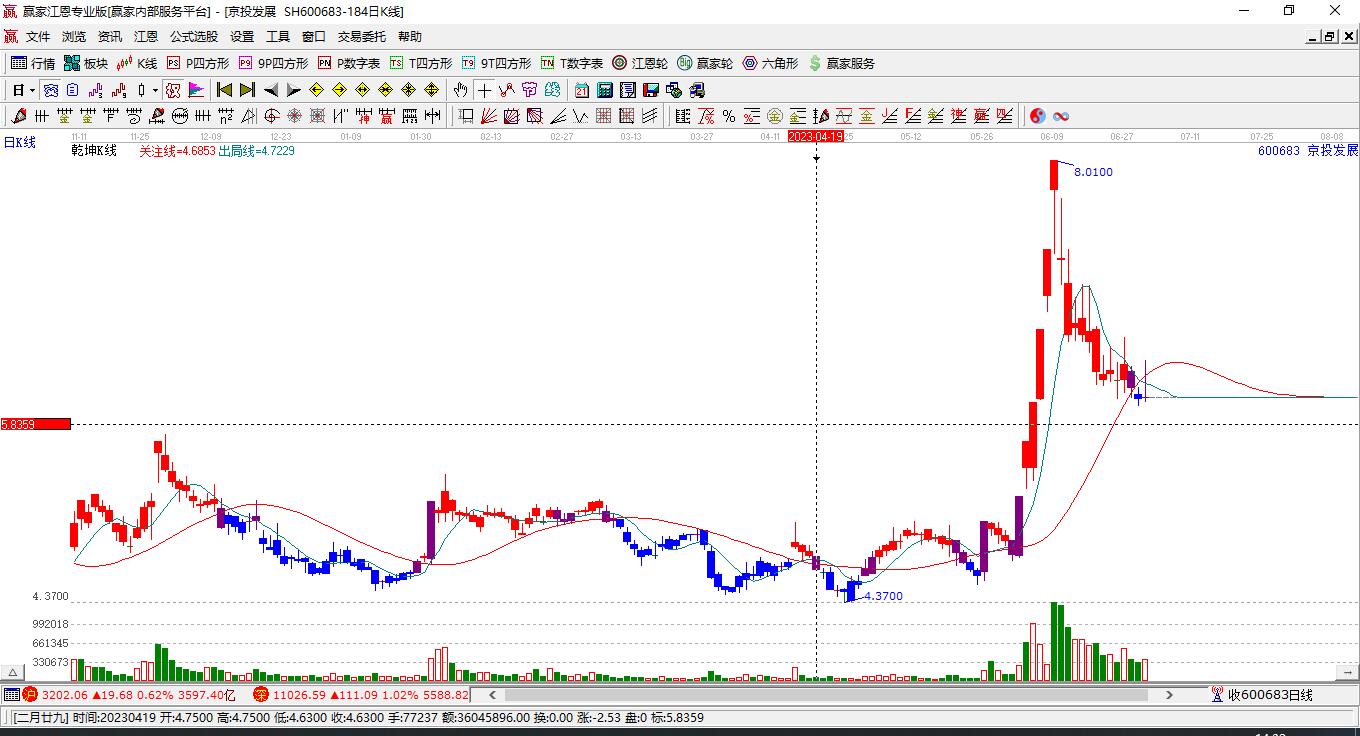Open the 窗口 menu
1360x736 pixels.
[x=314, y=37]
